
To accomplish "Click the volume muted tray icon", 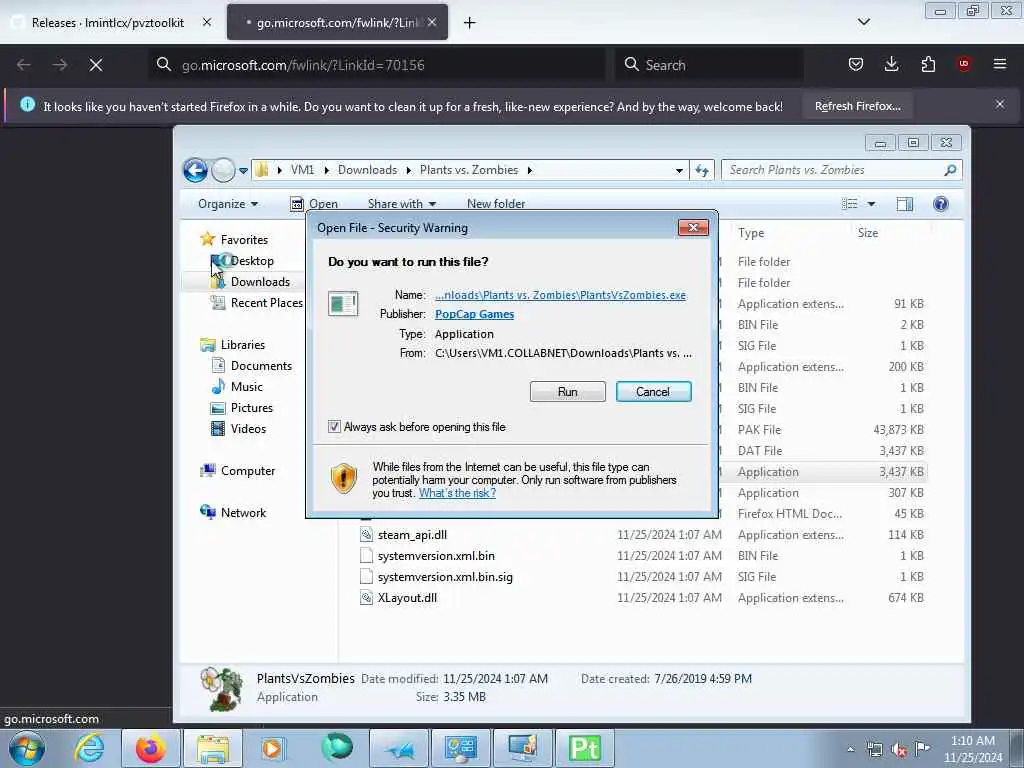I will 899,750.
